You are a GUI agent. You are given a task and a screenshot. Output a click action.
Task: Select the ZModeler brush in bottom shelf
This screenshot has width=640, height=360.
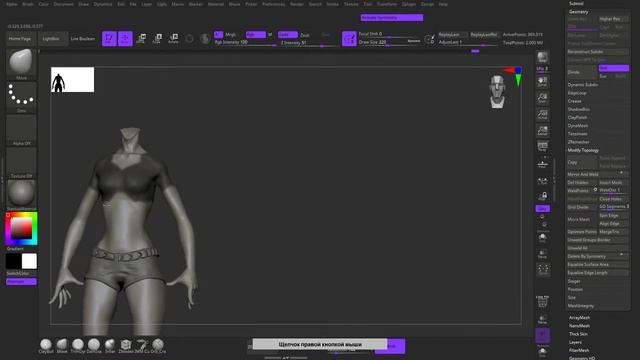click(x=126, y=346)
